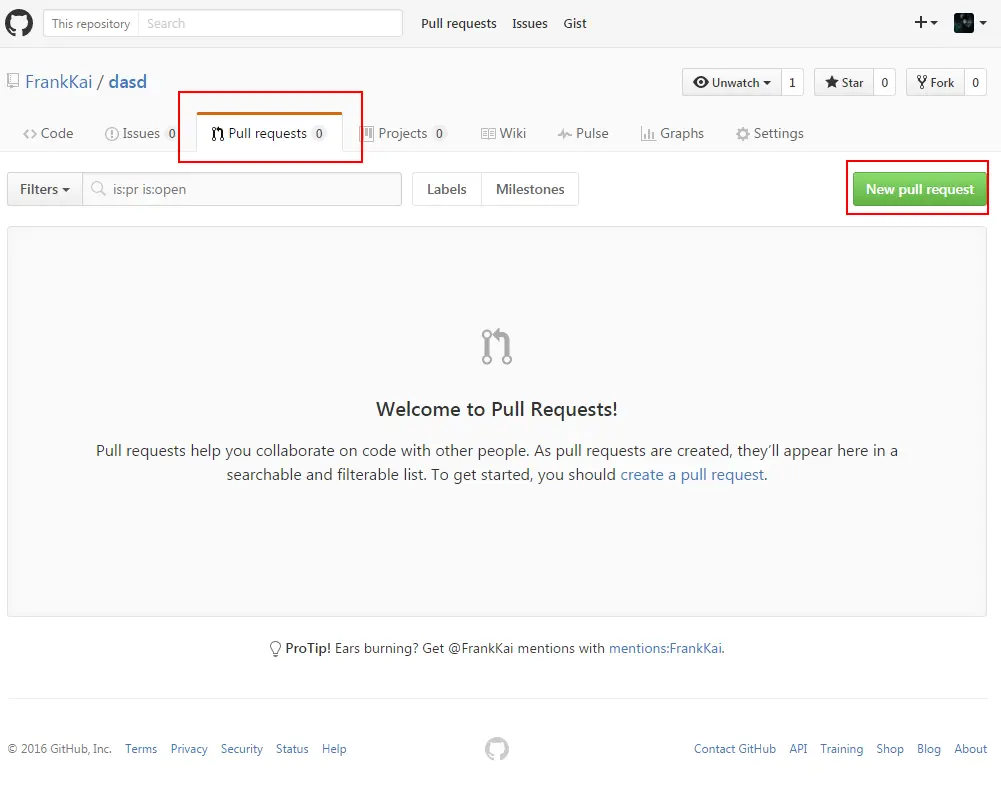The height and width of the screenshot is (794, 1001).
Task: Click the Welcome to Pull Requests! heading
Action: (x=497, y=409)
